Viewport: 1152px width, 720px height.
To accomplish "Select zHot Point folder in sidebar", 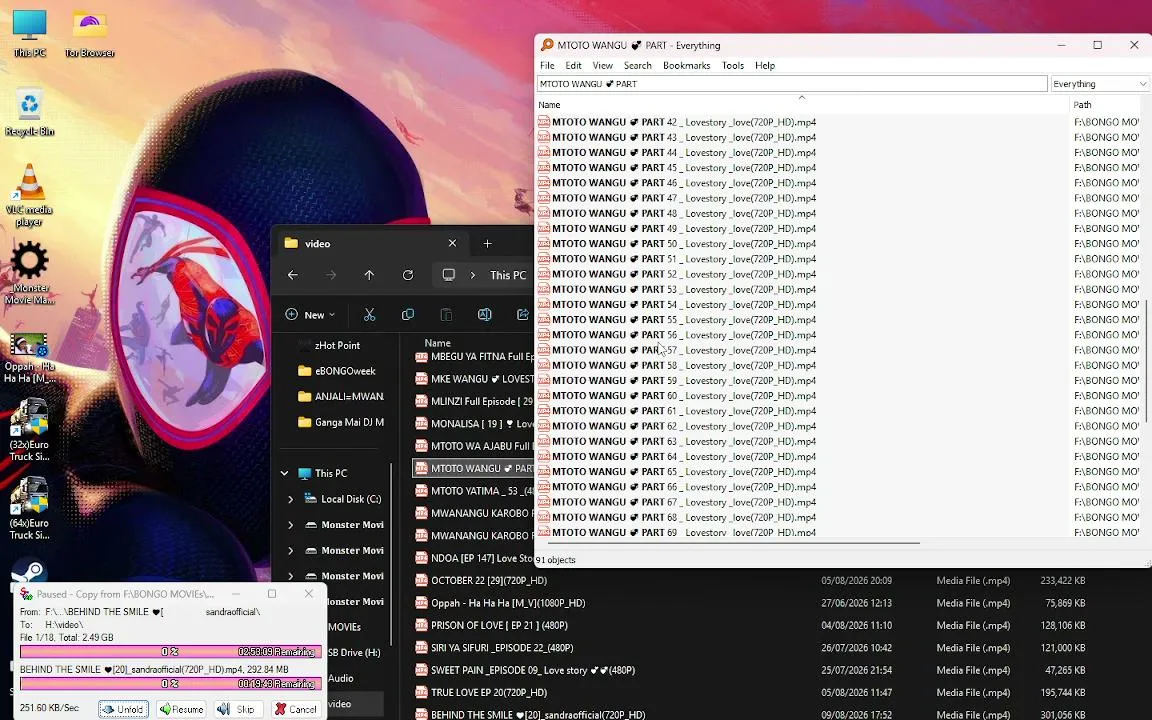I will 337,345.
